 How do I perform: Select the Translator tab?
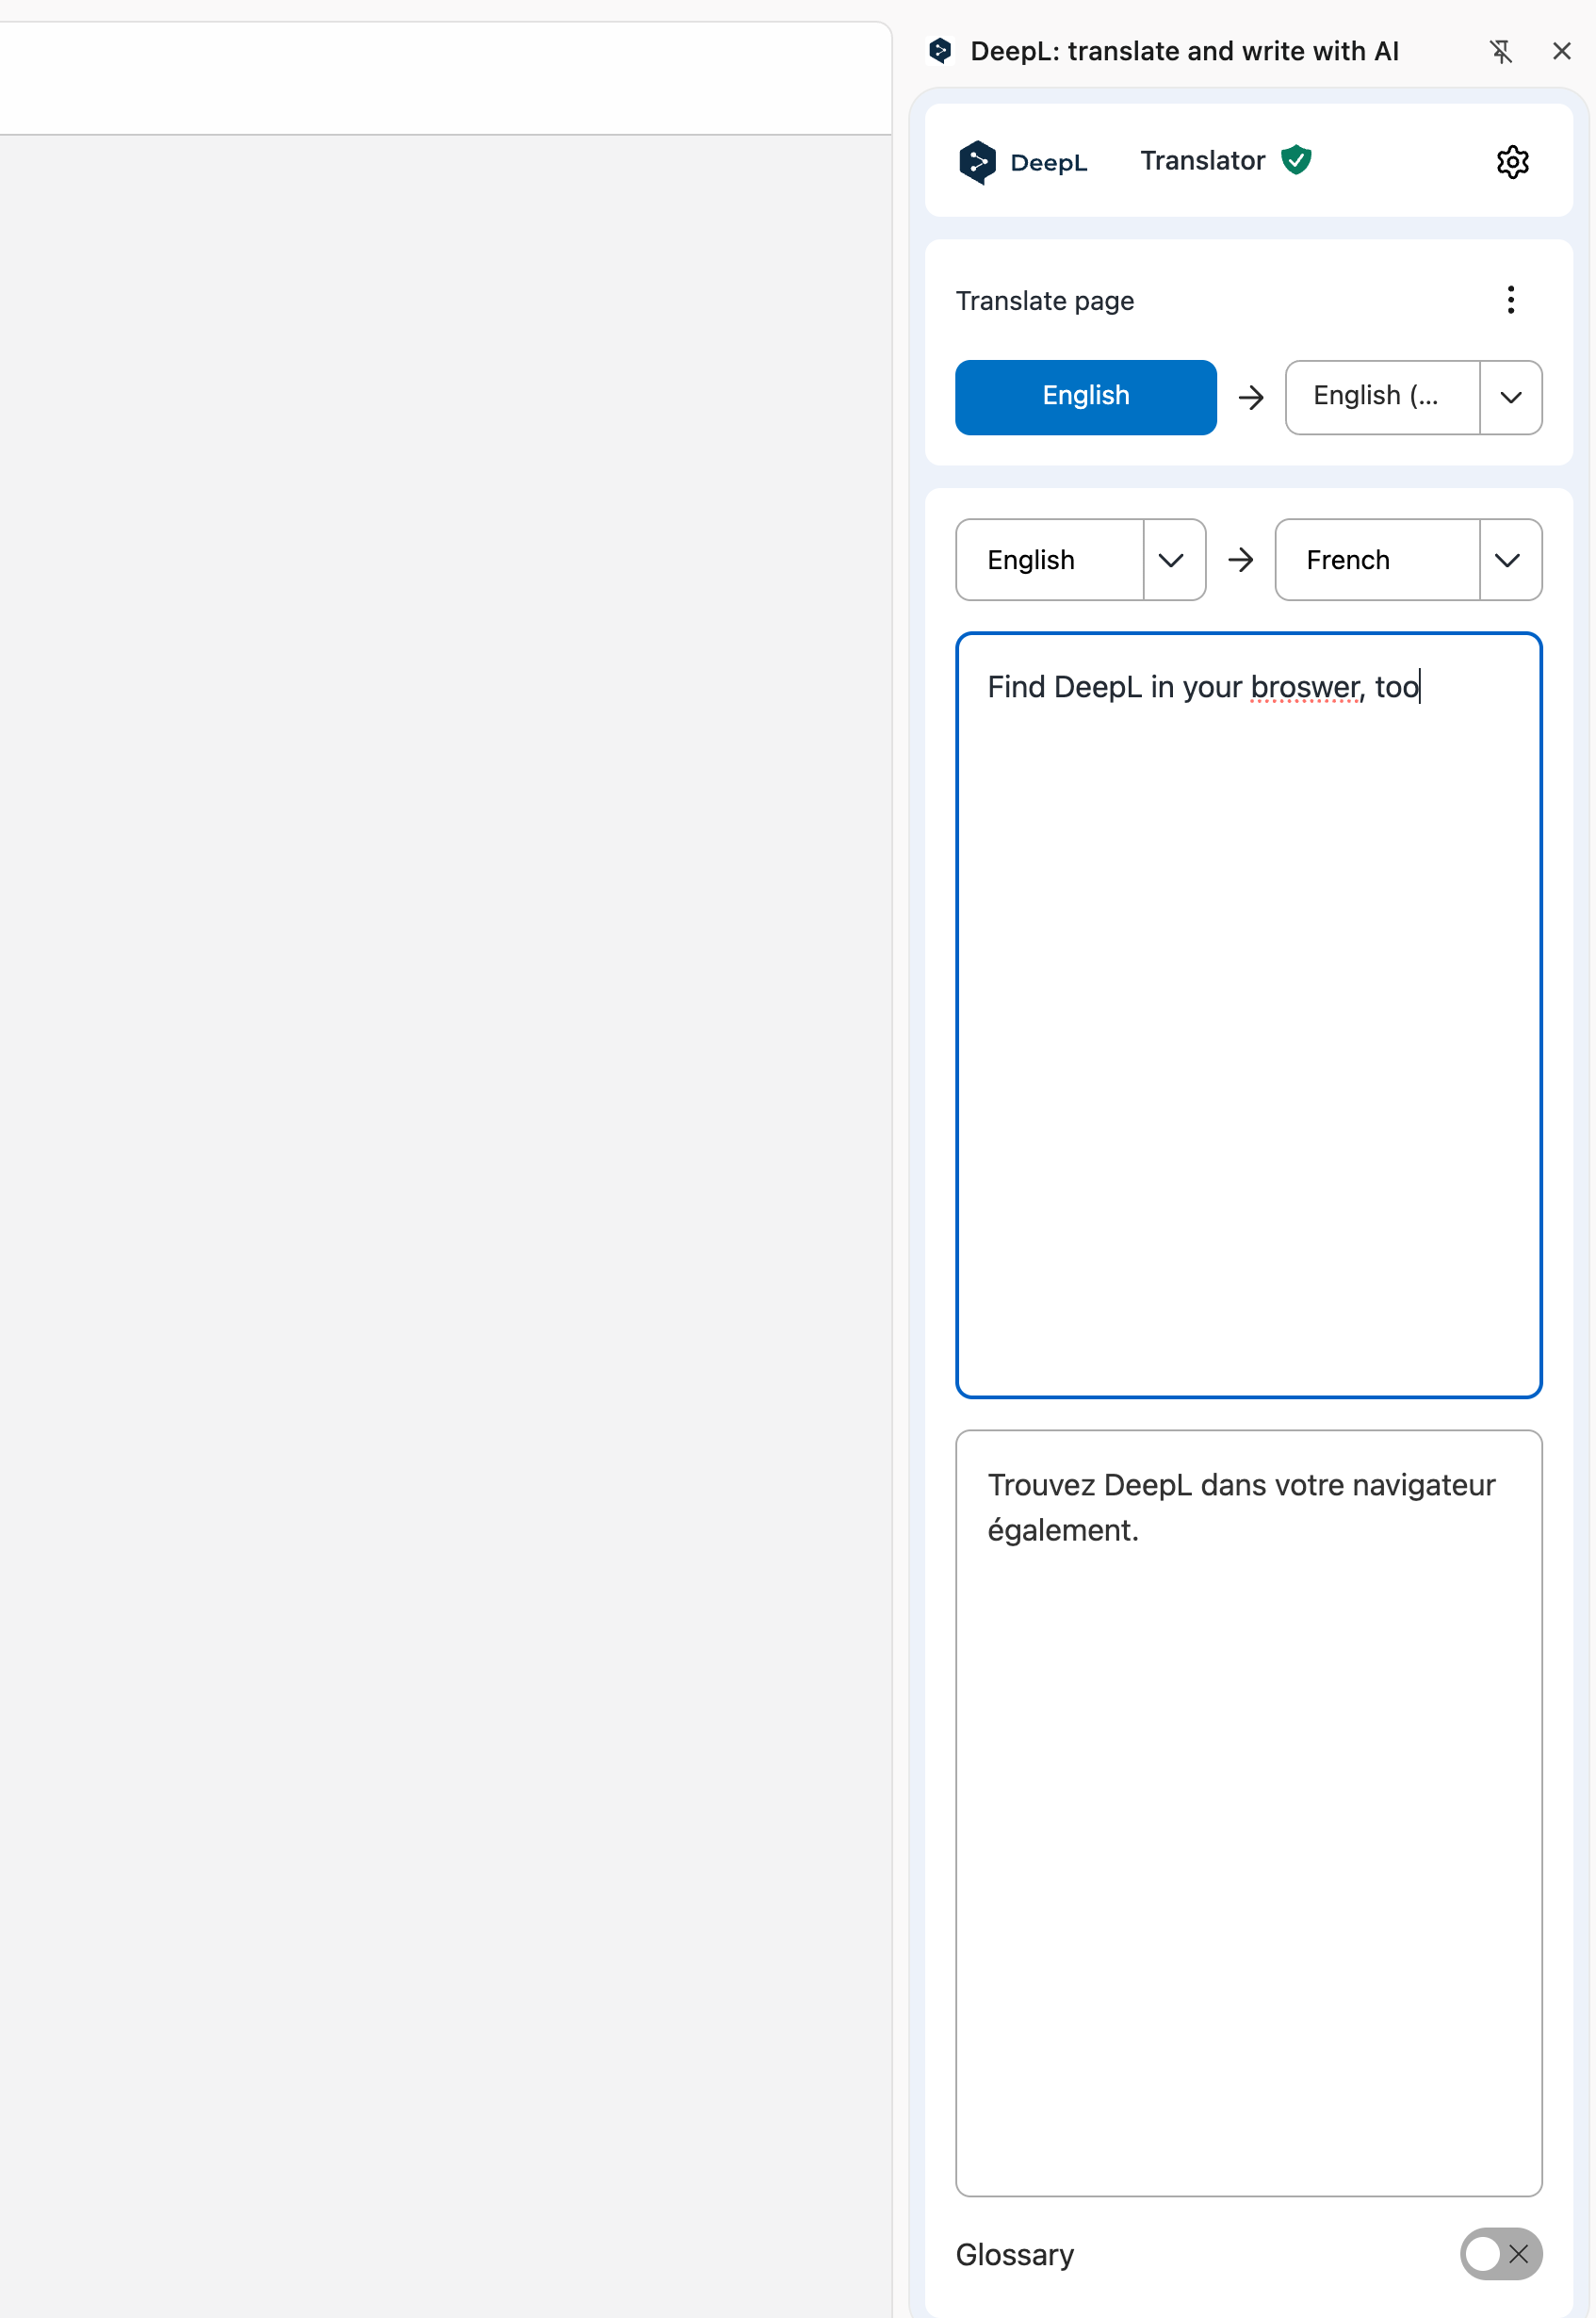pos(1203,161)
